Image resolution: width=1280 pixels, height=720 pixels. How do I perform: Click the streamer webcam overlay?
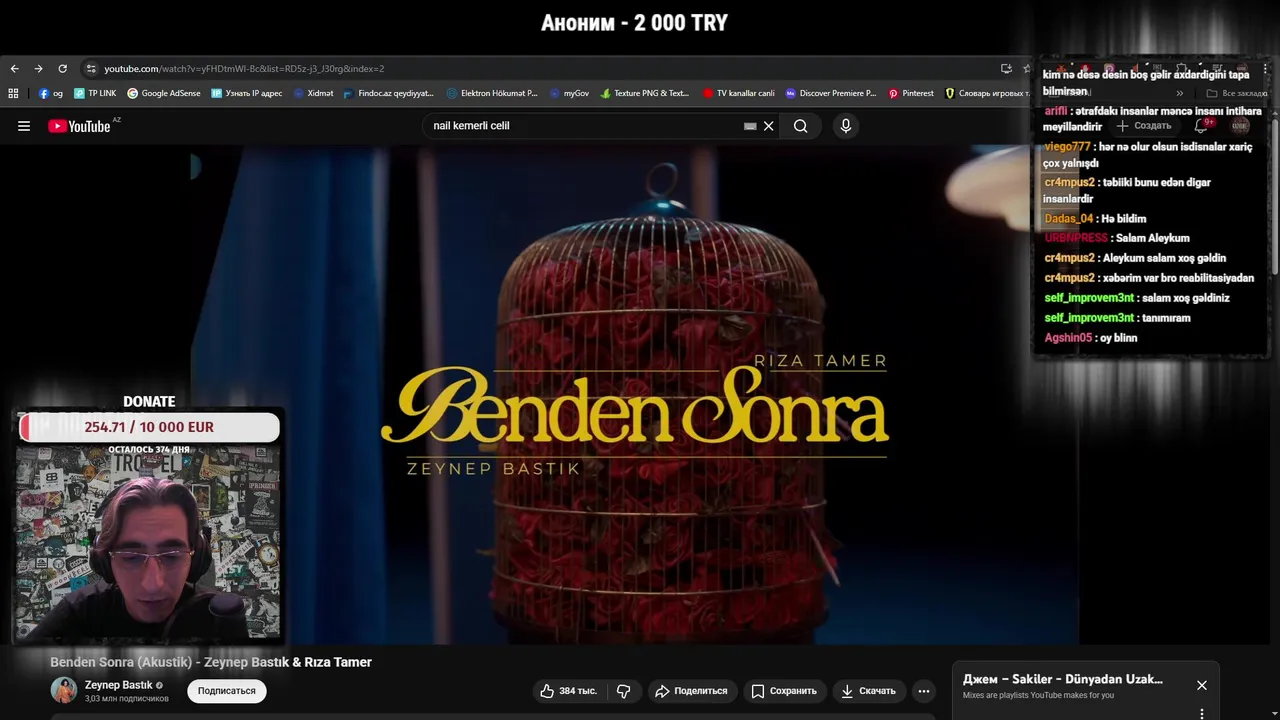click(x=148, y=542)
